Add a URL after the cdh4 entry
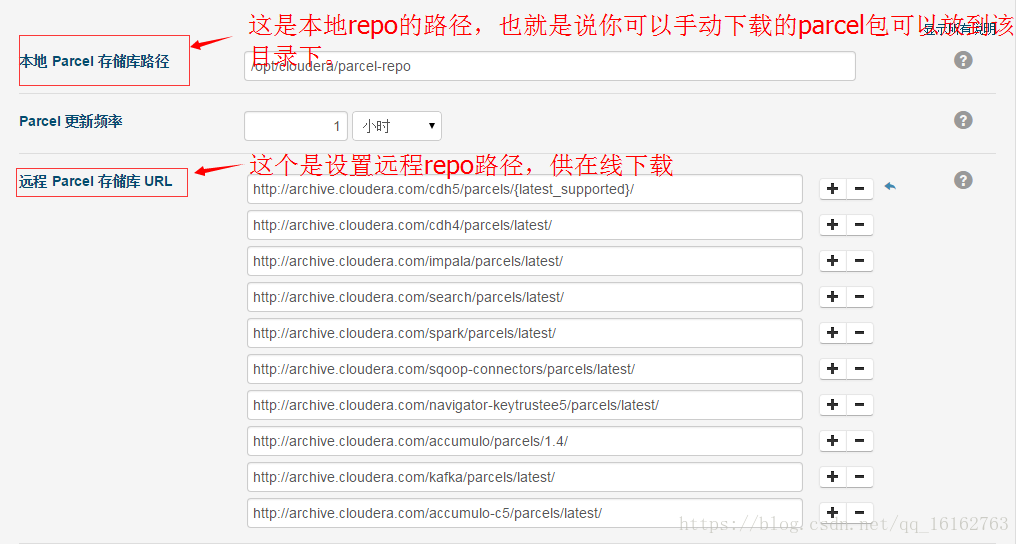Image resolution: width=1020 pixels, height=544 pixels. pos(832,225)
